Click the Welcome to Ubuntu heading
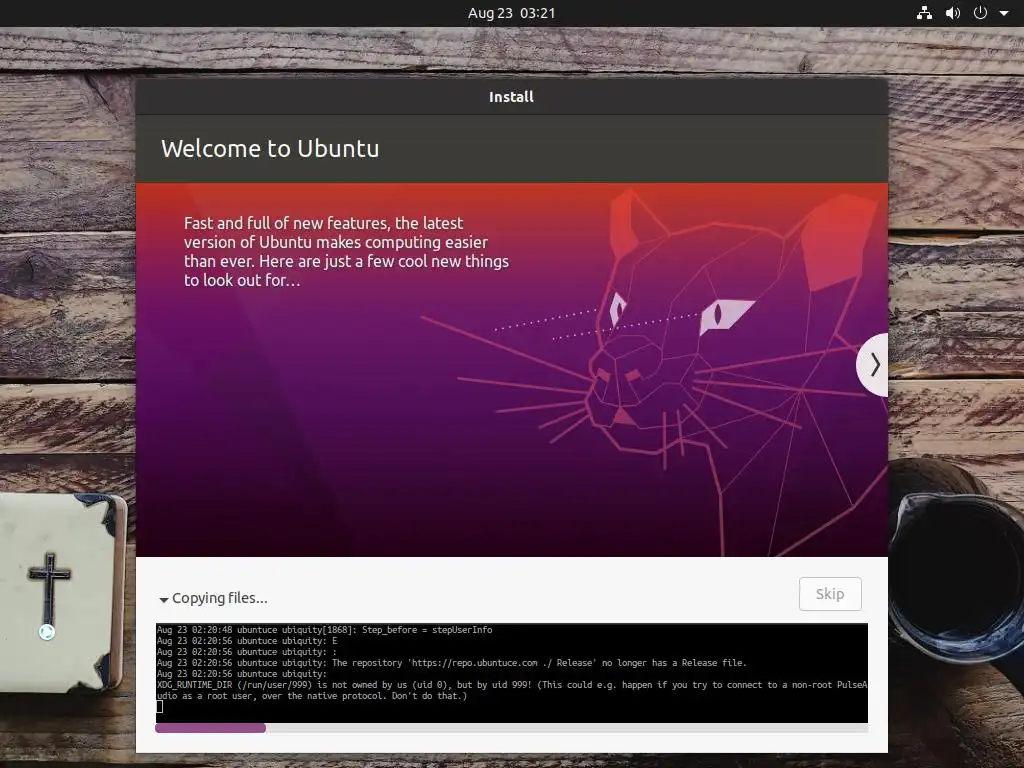Viewport: 1024px width, 768px height. [270, 148]
